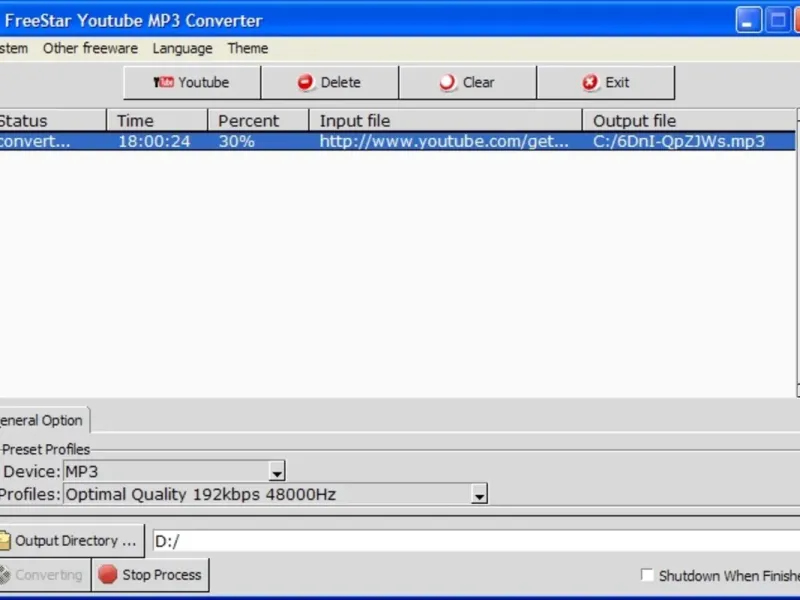Expand the Device MP3 dropdown arrow

(277, 471)
